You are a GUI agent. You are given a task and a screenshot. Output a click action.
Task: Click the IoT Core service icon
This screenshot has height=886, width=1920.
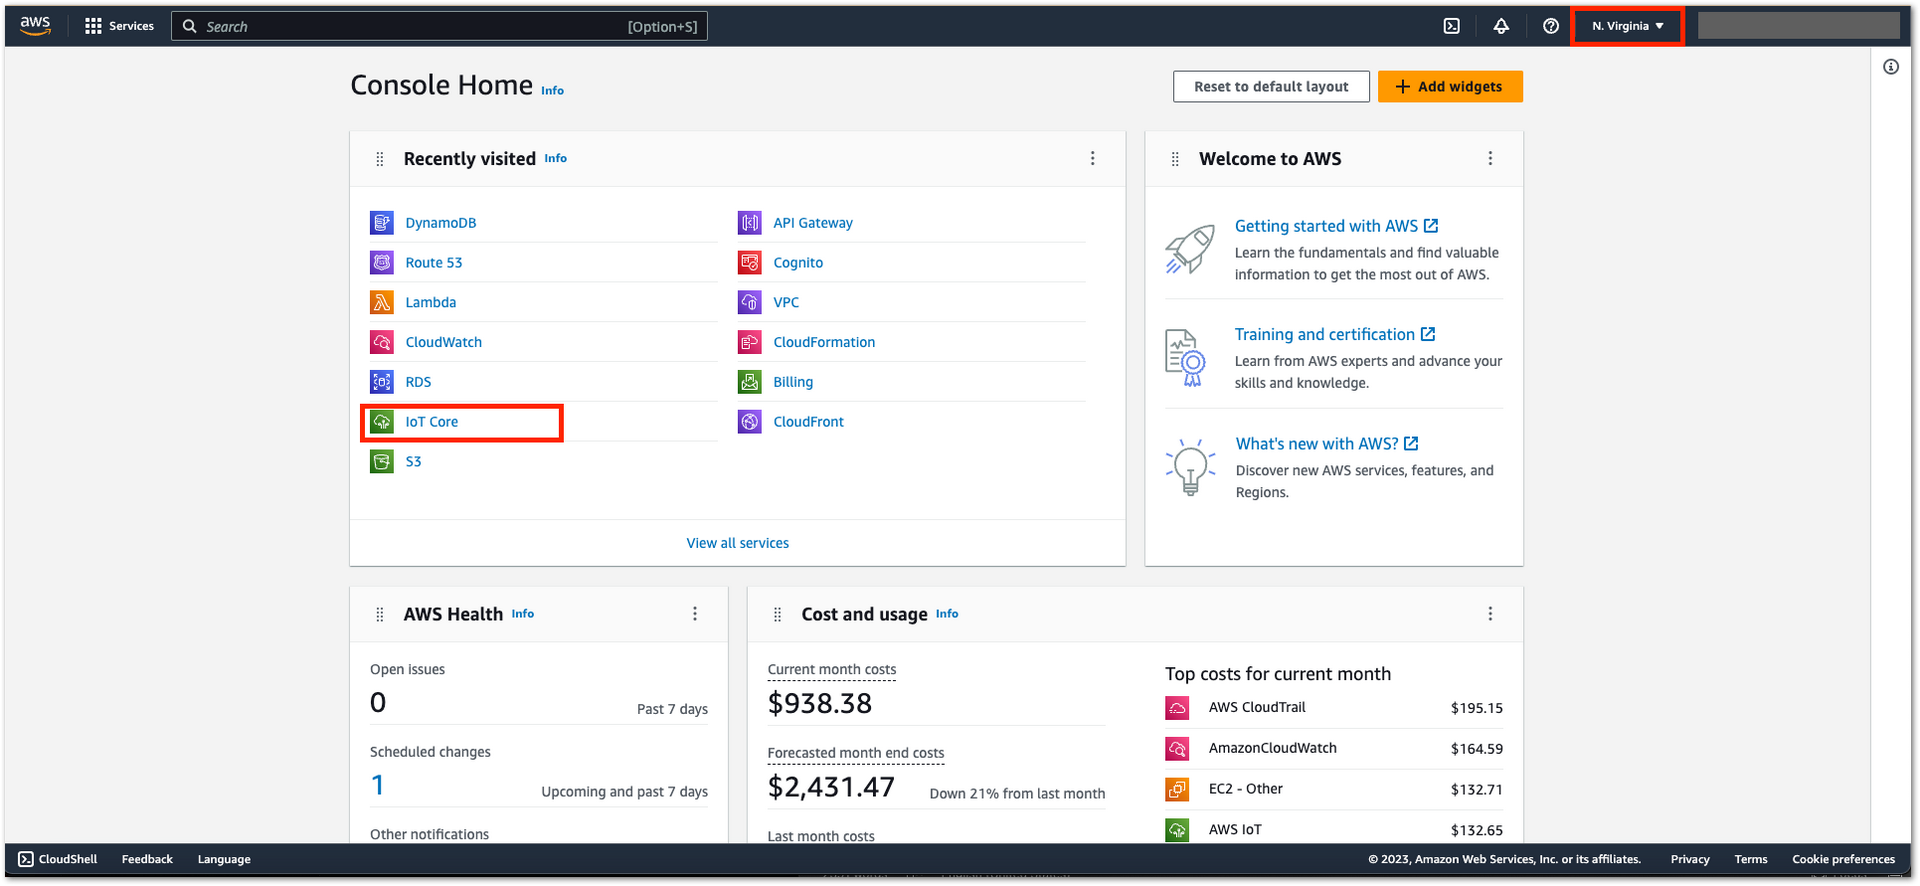(382, 422)
